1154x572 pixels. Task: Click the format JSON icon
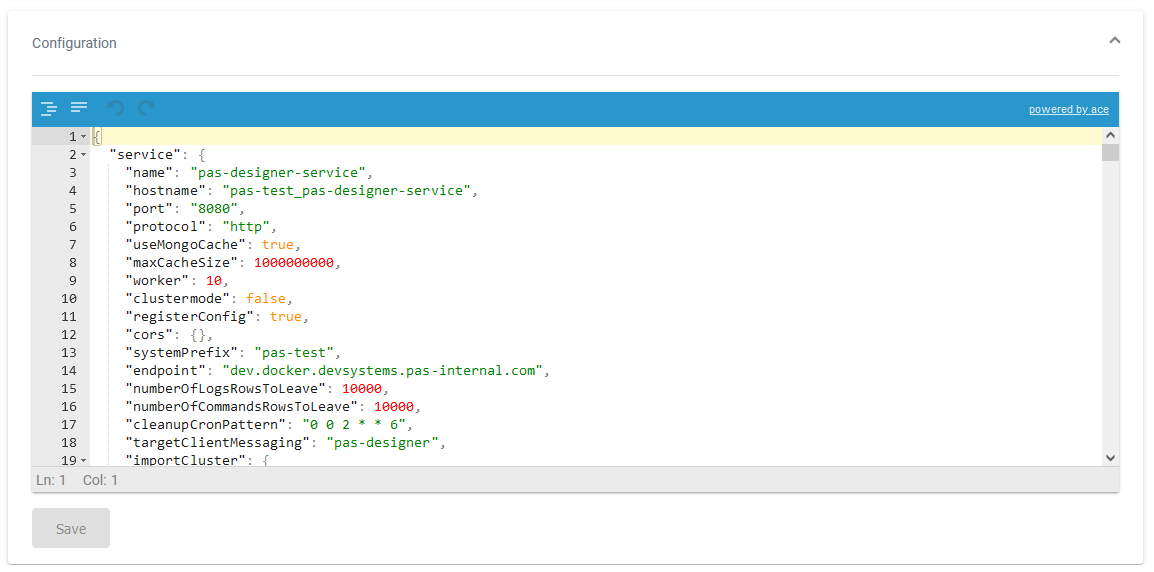48,109
